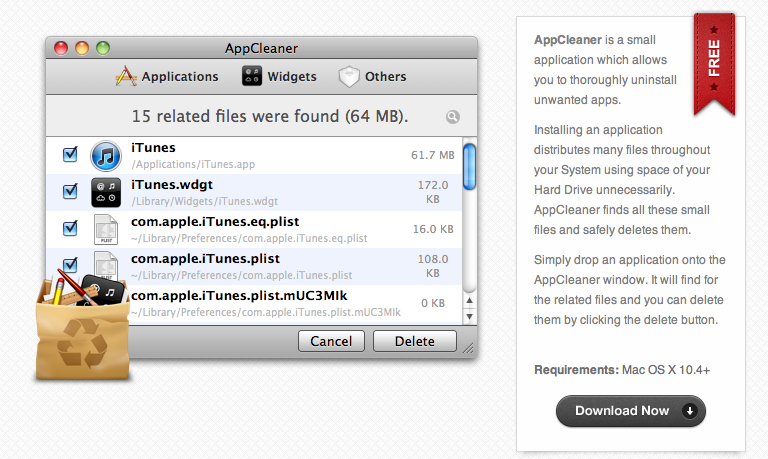Click the blue scrollbar thumb
This screenshot has width=768, height=459.
[469, 167]
